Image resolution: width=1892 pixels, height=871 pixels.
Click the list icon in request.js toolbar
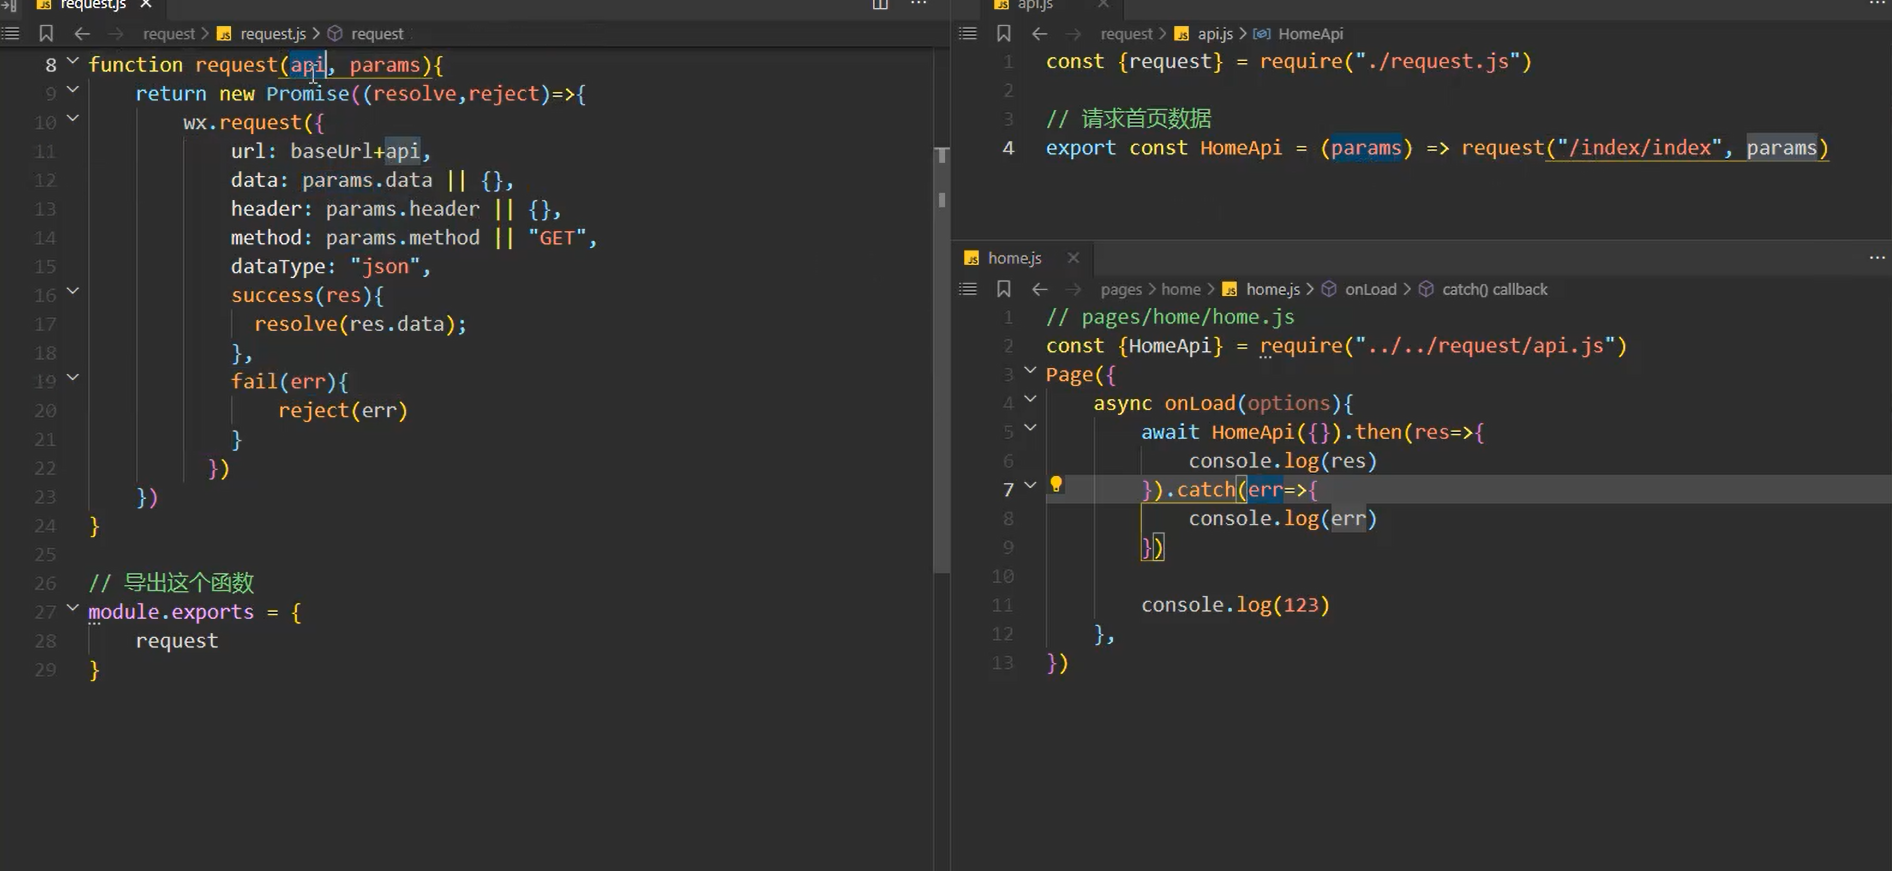[11, 33]
